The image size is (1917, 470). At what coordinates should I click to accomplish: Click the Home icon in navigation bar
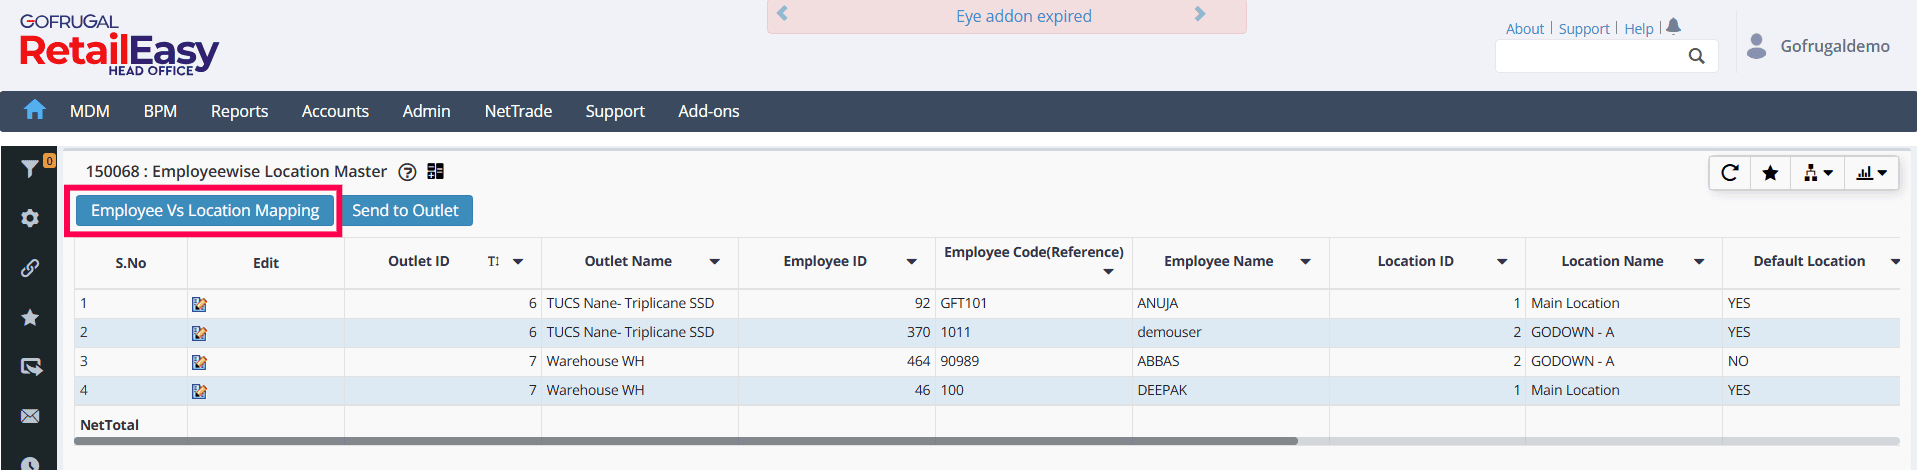click(35, 110)
